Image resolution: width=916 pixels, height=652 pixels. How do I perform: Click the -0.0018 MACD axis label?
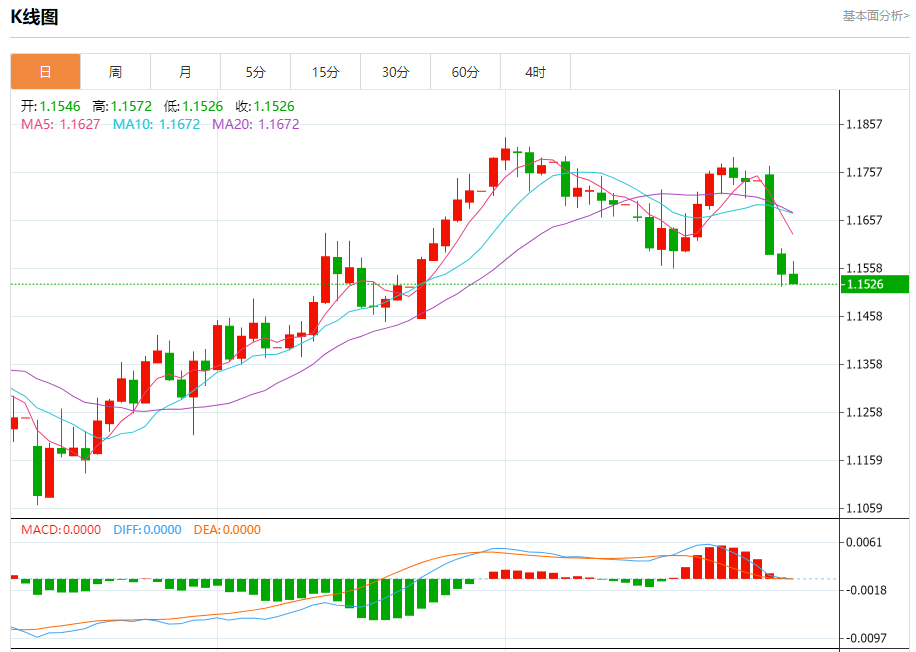tap(866, 590)
